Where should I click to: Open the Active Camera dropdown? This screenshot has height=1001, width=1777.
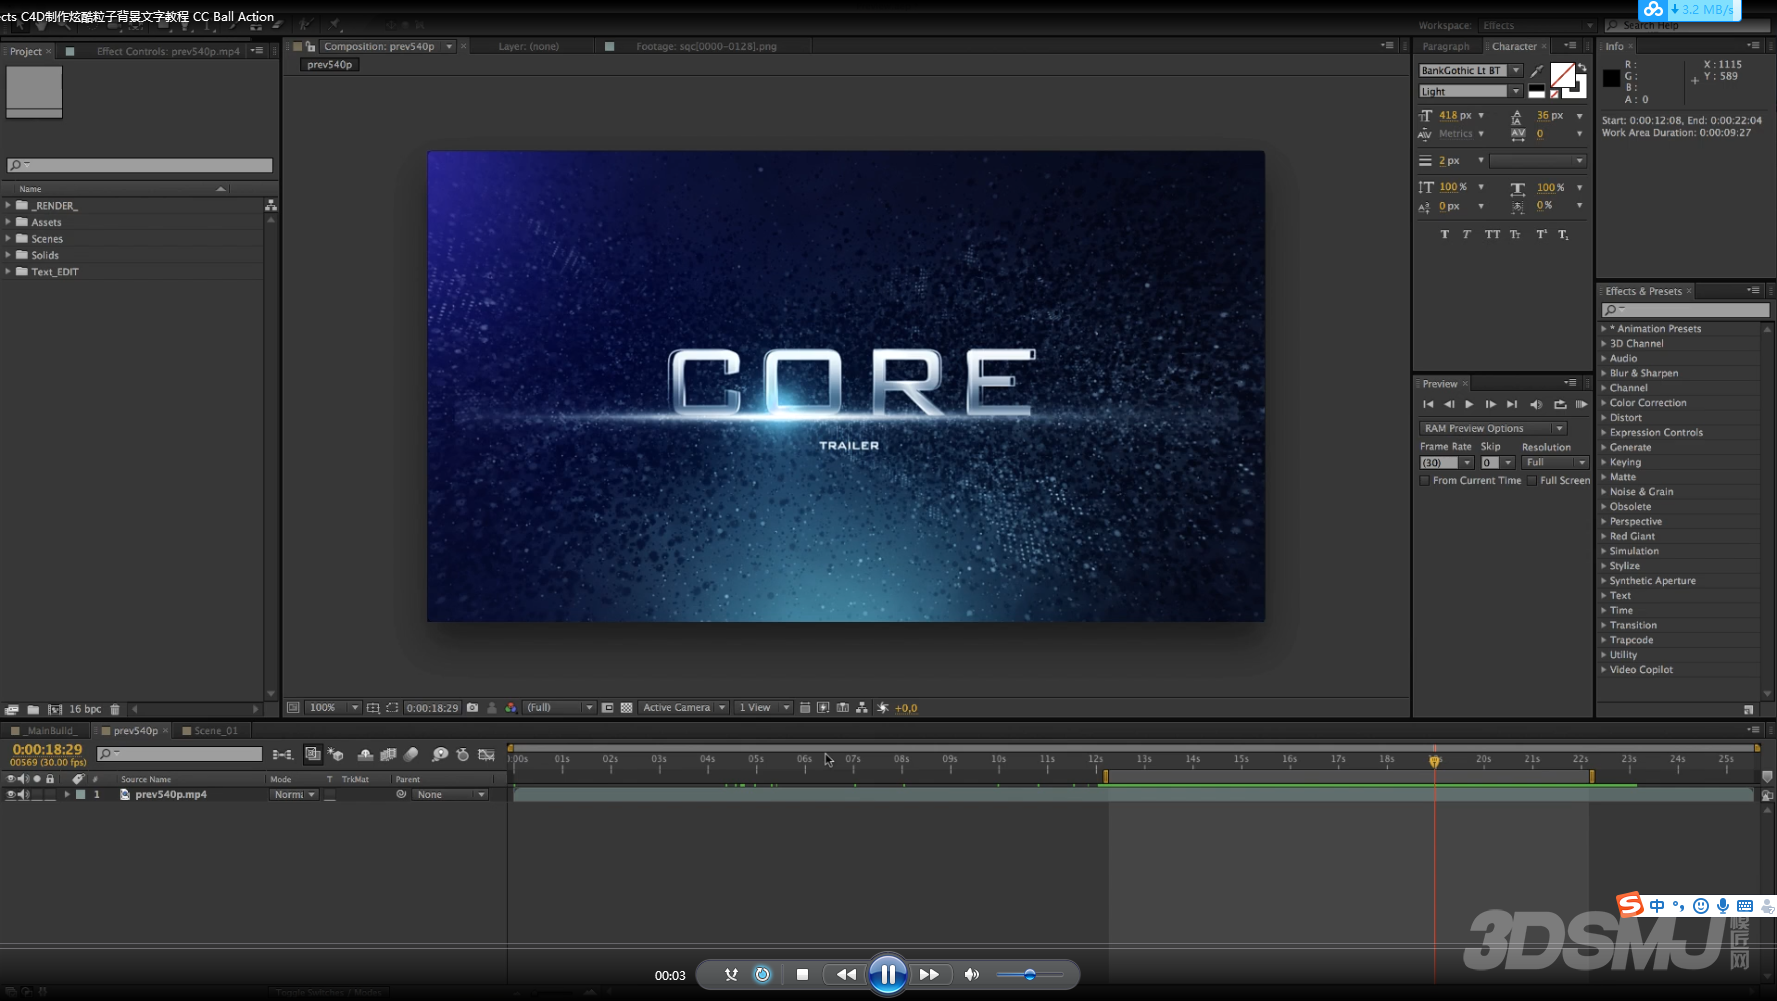(x=684, y=707)
